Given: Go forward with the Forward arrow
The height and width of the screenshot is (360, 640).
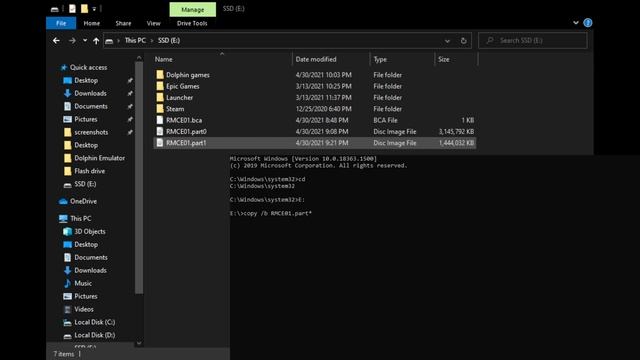Looking at the screenshot, I should tap(72, 40).
